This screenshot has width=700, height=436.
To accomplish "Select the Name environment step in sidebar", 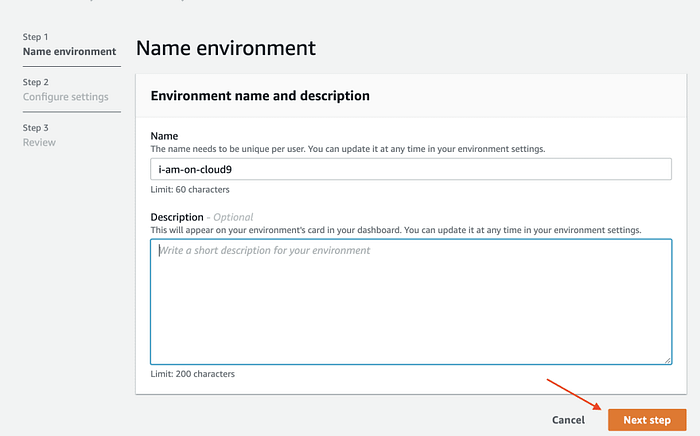I will tap(69, 51).
